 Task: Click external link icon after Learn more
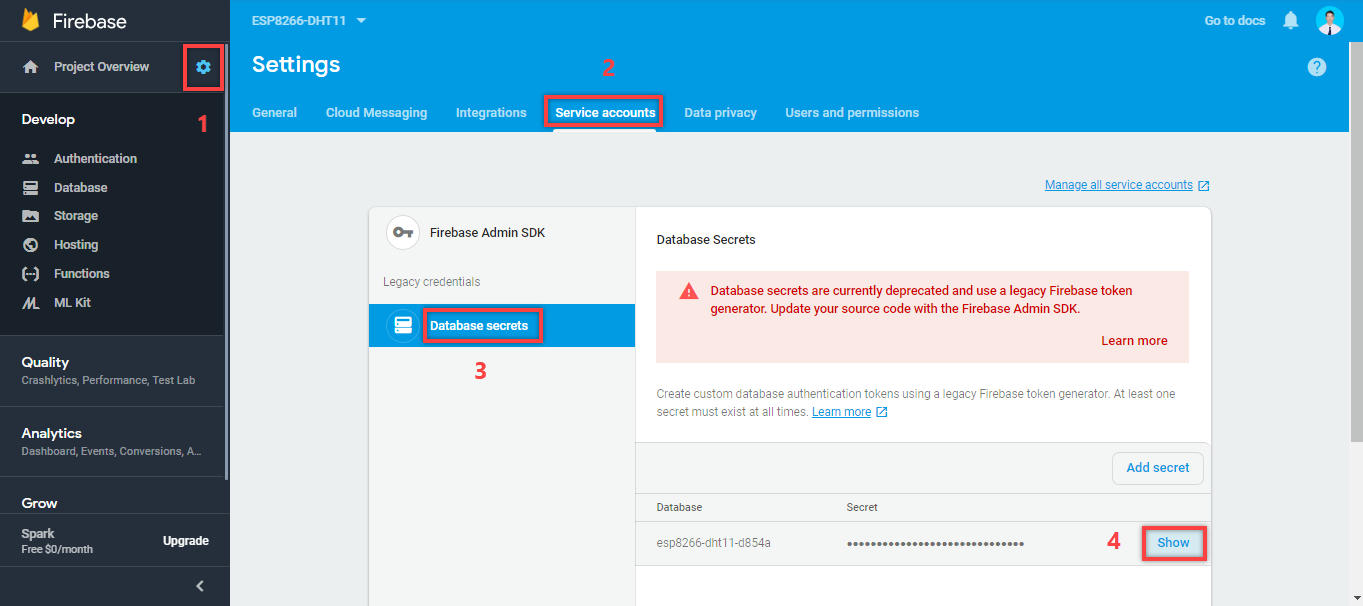point(881,412)
